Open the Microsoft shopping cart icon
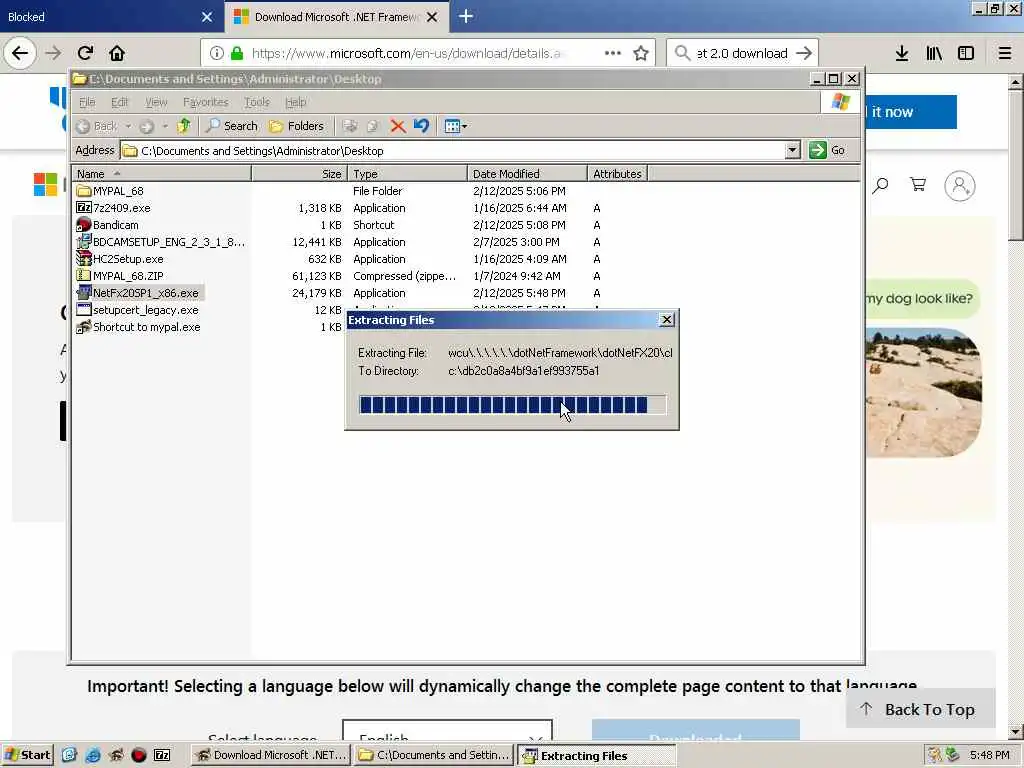This screenshot has width=1024, height=768. click(918, 185)
